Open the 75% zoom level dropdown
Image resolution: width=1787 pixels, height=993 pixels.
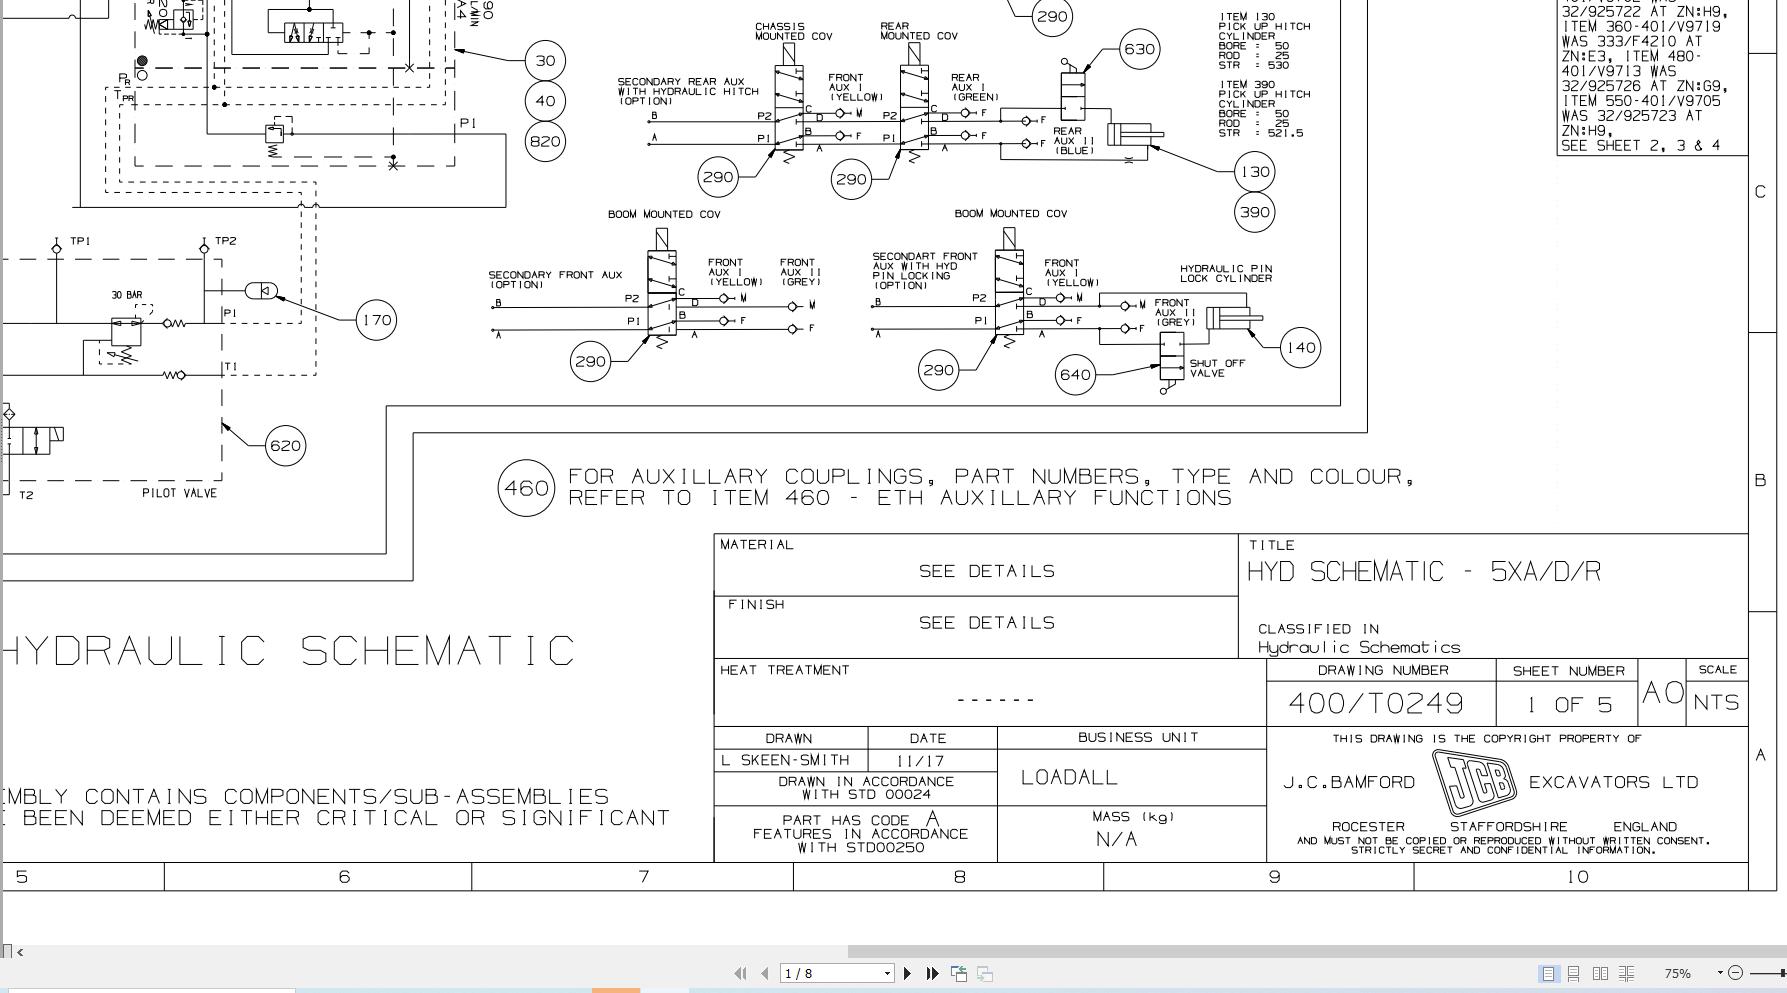click(1720, 973)
